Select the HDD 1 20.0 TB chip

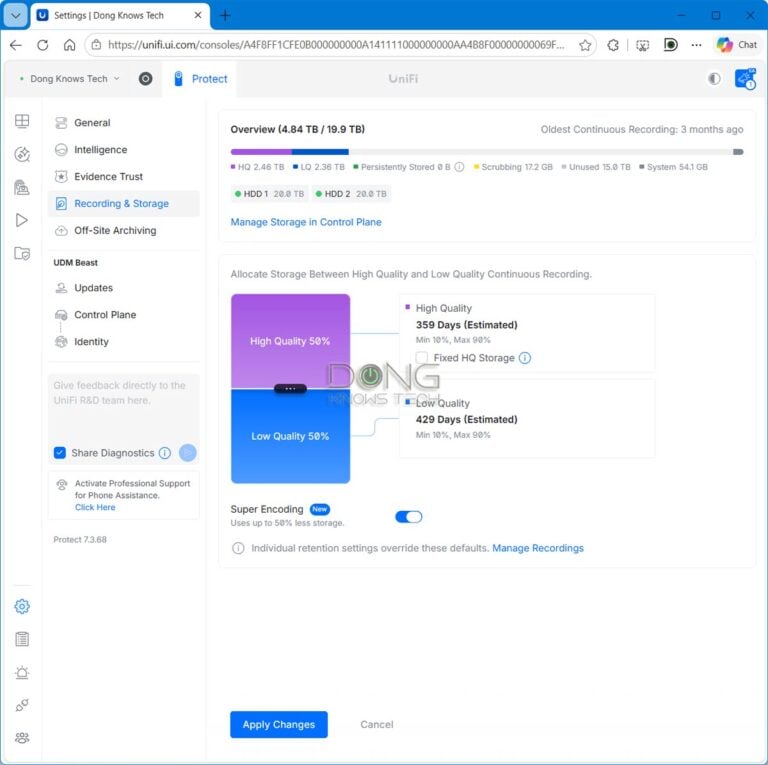269,194
